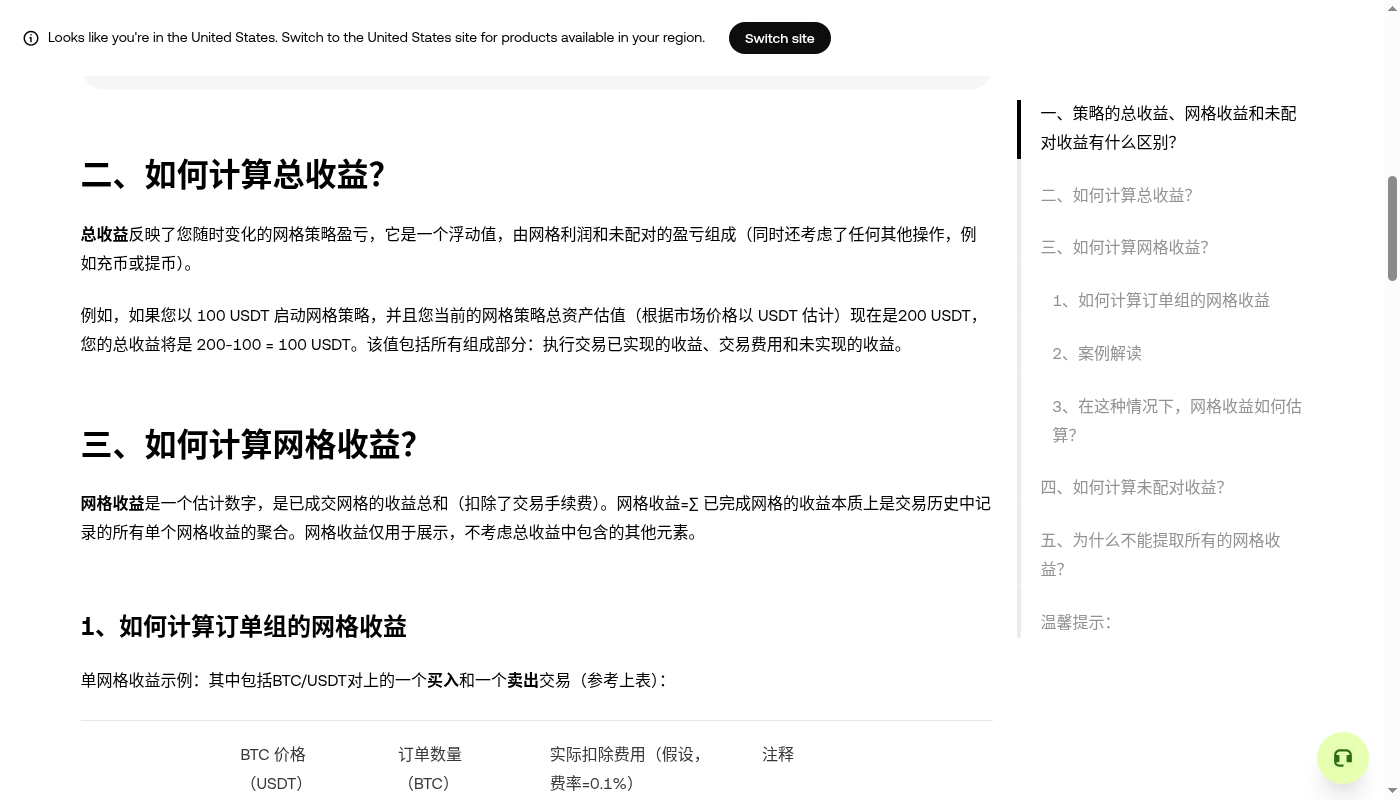Click the page vertical scrollbar thumb
The image size is (1400, 800).
(1392, 228)
